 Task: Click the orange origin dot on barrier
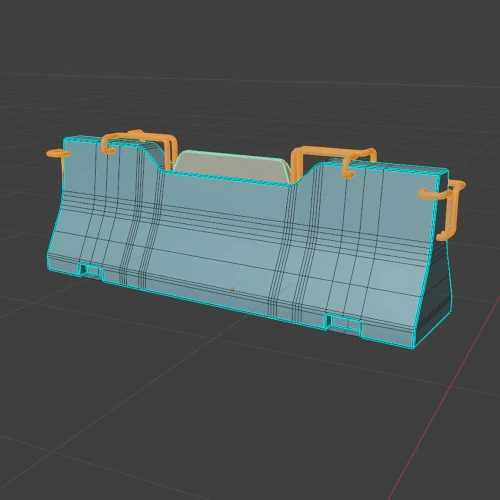232,289
